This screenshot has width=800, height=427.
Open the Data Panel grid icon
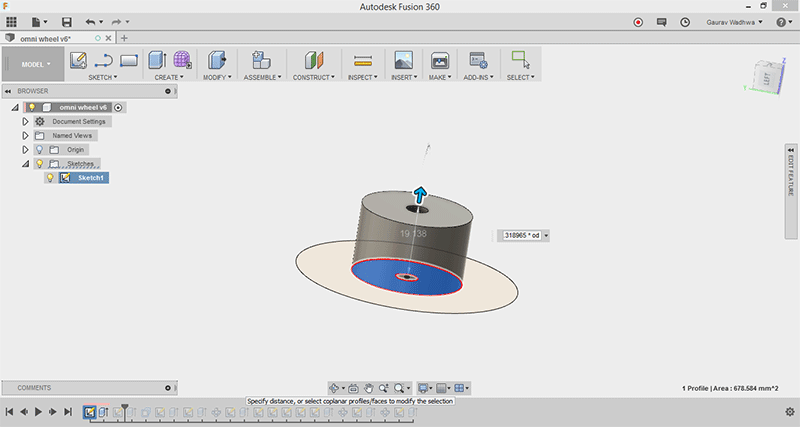pyautogui.click(x=12, y=22)
